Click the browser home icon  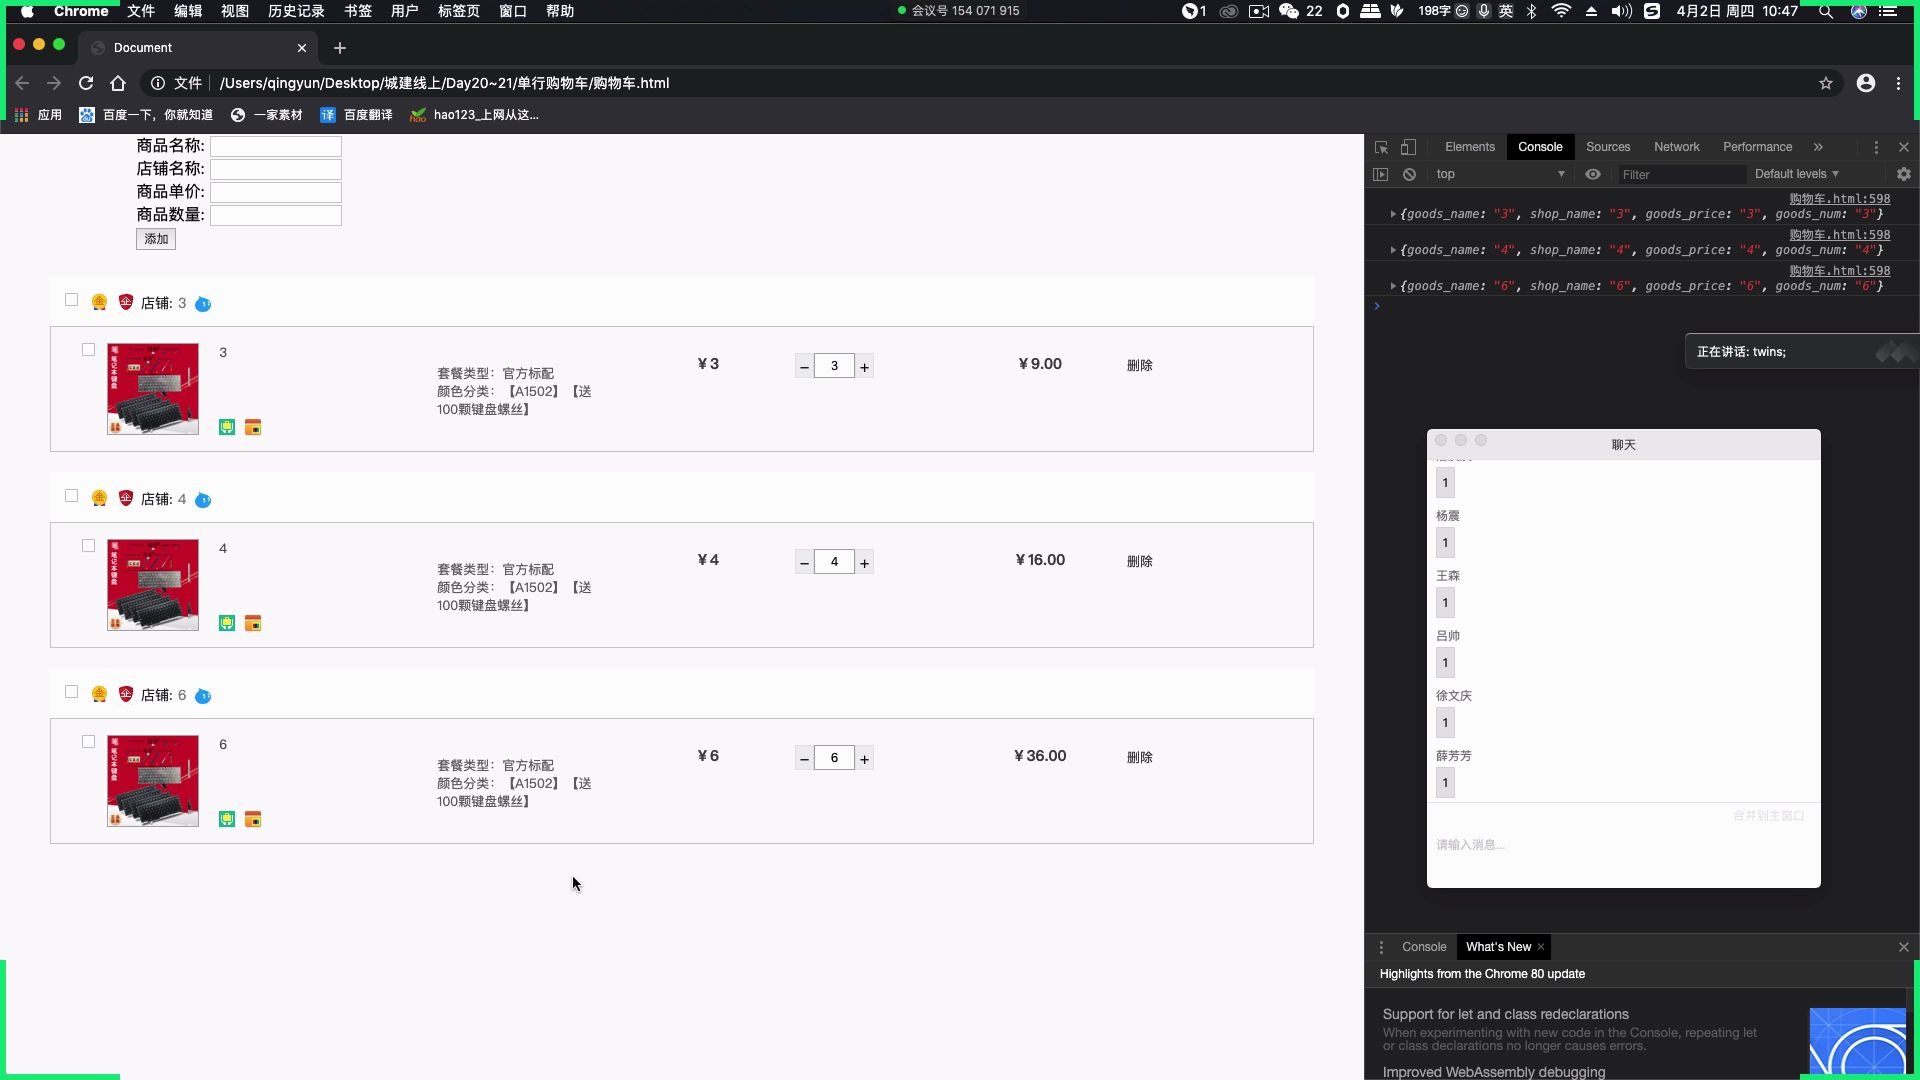[x=118, y=83]
